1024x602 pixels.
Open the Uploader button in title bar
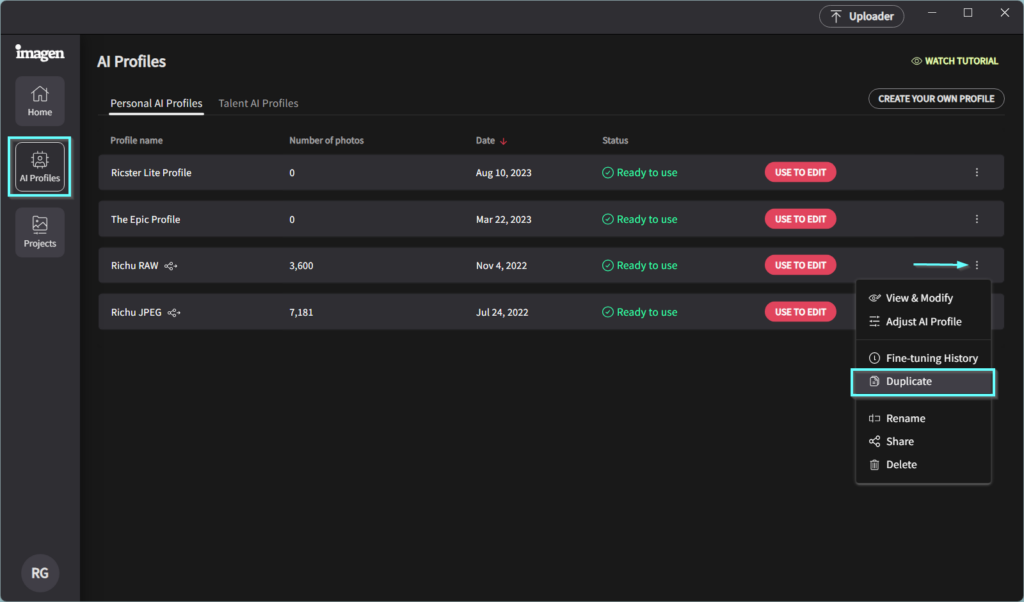(862, 16)
